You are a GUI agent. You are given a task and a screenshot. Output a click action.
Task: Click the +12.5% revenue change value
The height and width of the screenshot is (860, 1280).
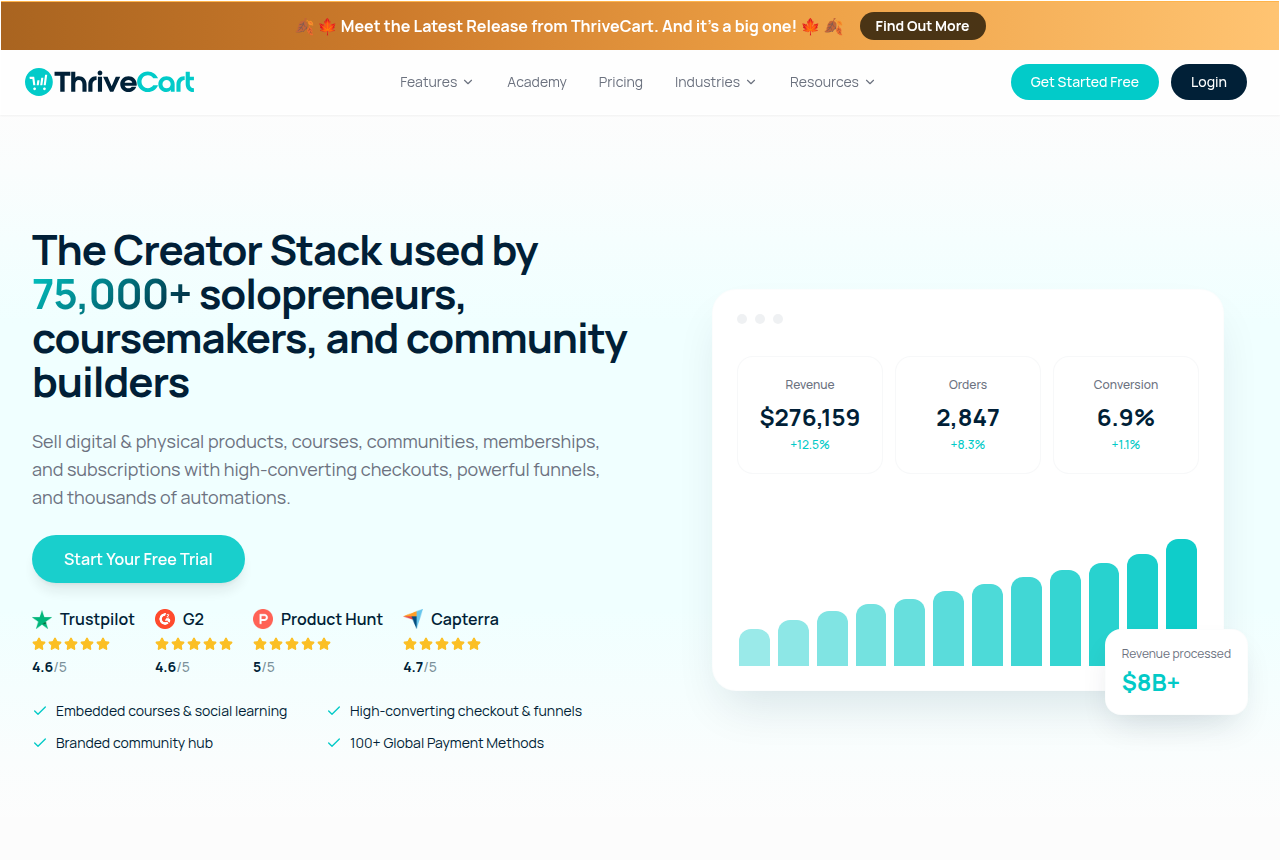tap(810, 445)
